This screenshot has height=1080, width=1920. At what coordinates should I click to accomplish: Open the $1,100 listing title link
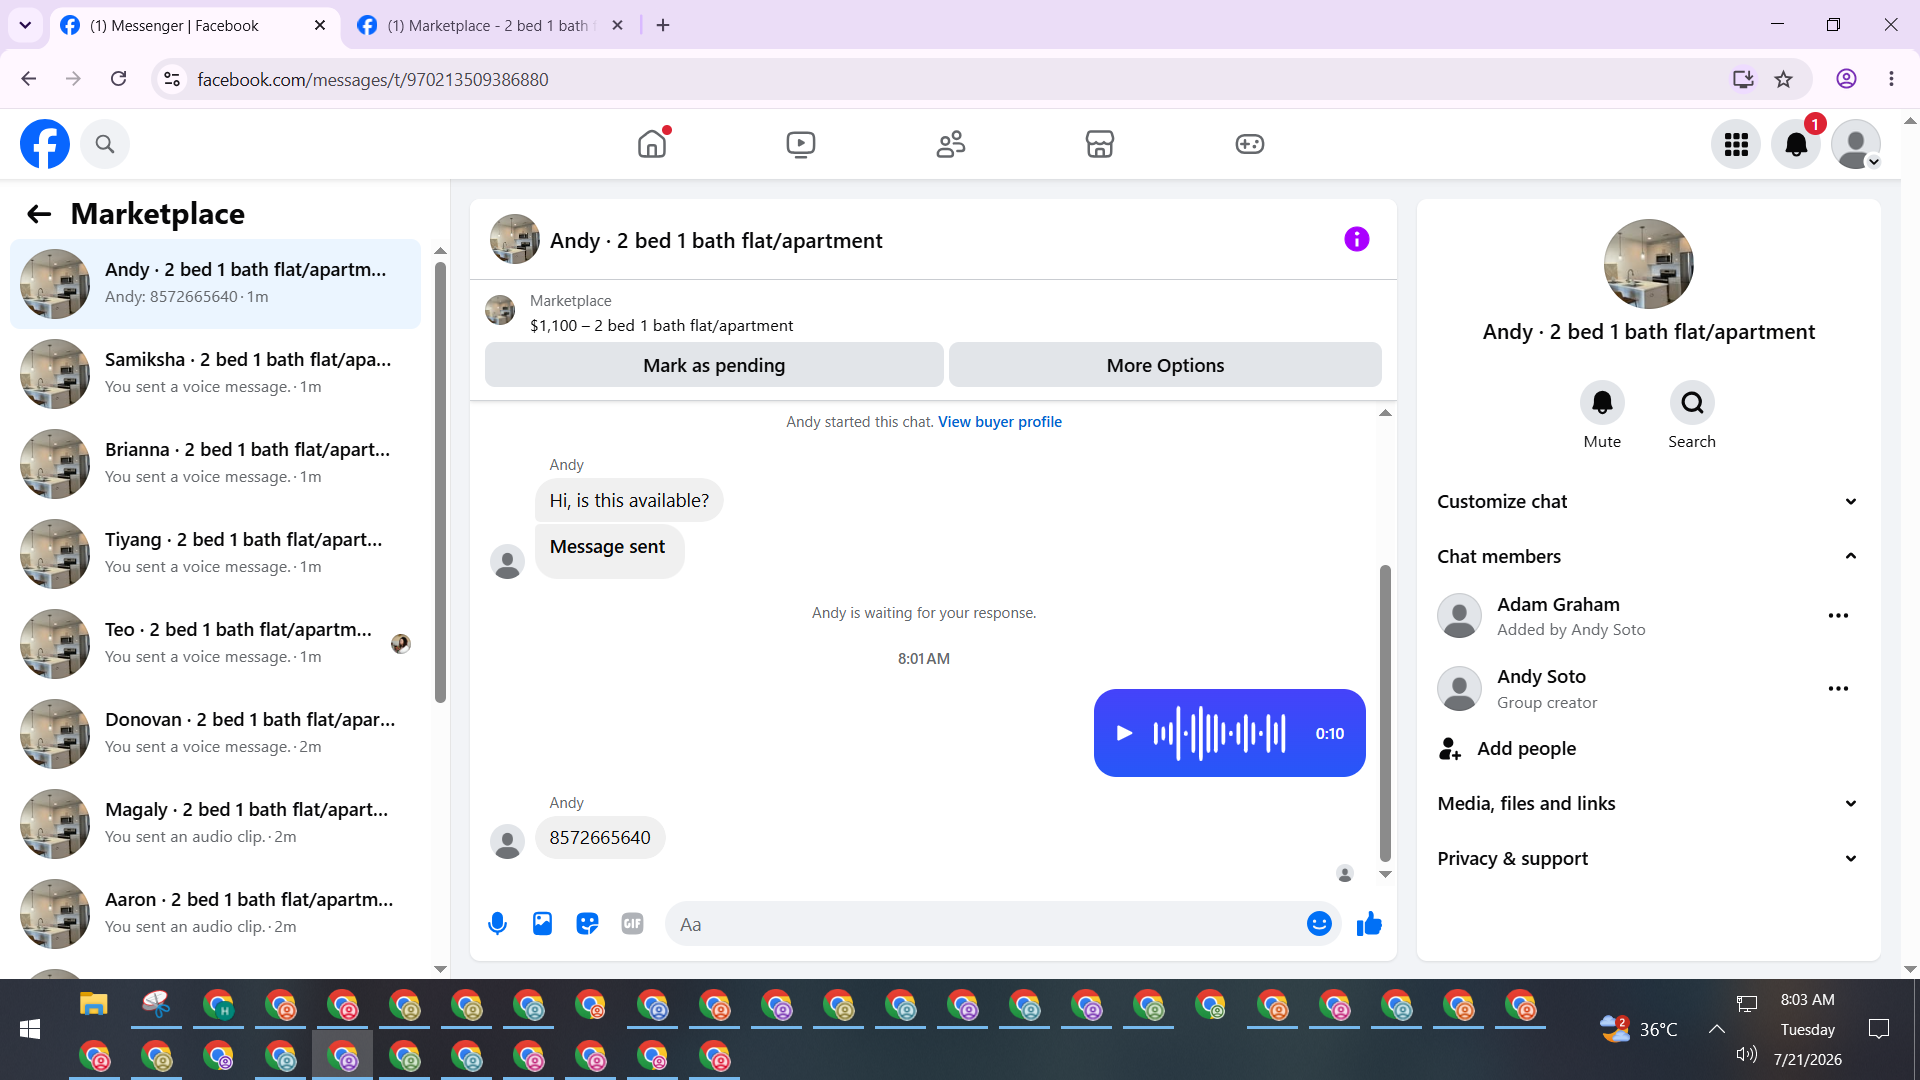point(661,326)
